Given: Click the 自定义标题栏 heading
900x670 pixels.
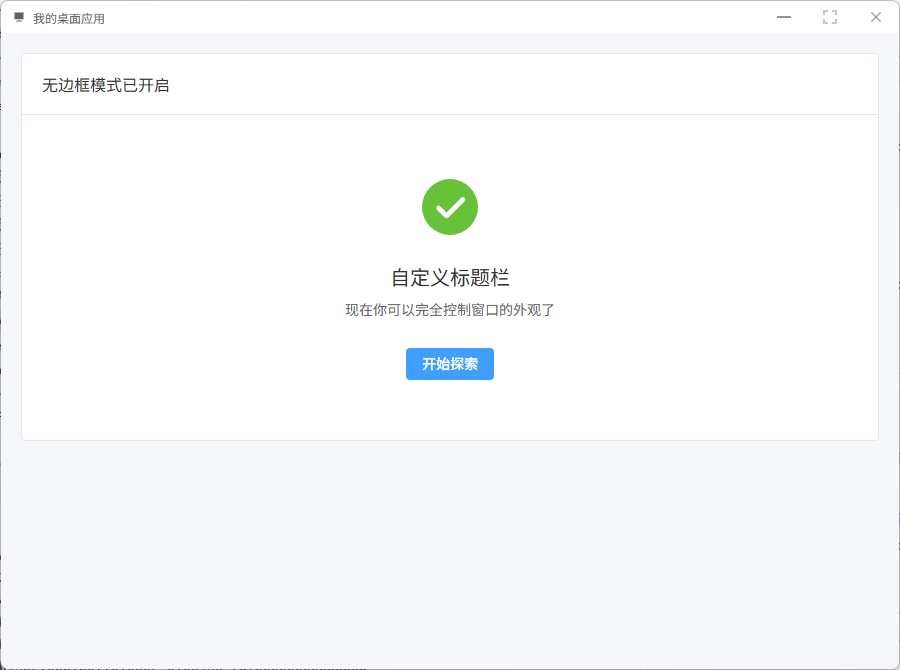Looking at the screenshot, I should coord(450,278).
